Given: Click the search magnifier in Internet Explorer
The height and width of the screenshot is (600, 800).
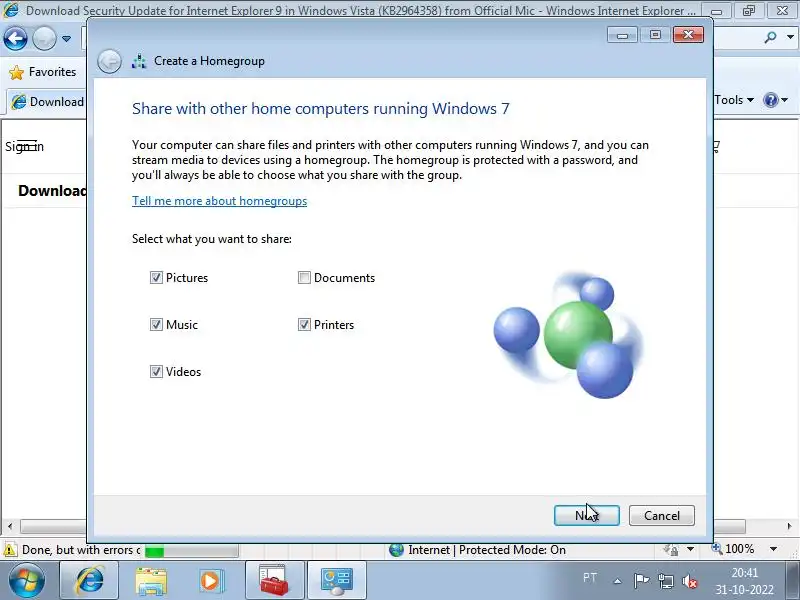Looking at the screenshot, I should [770, 37].
